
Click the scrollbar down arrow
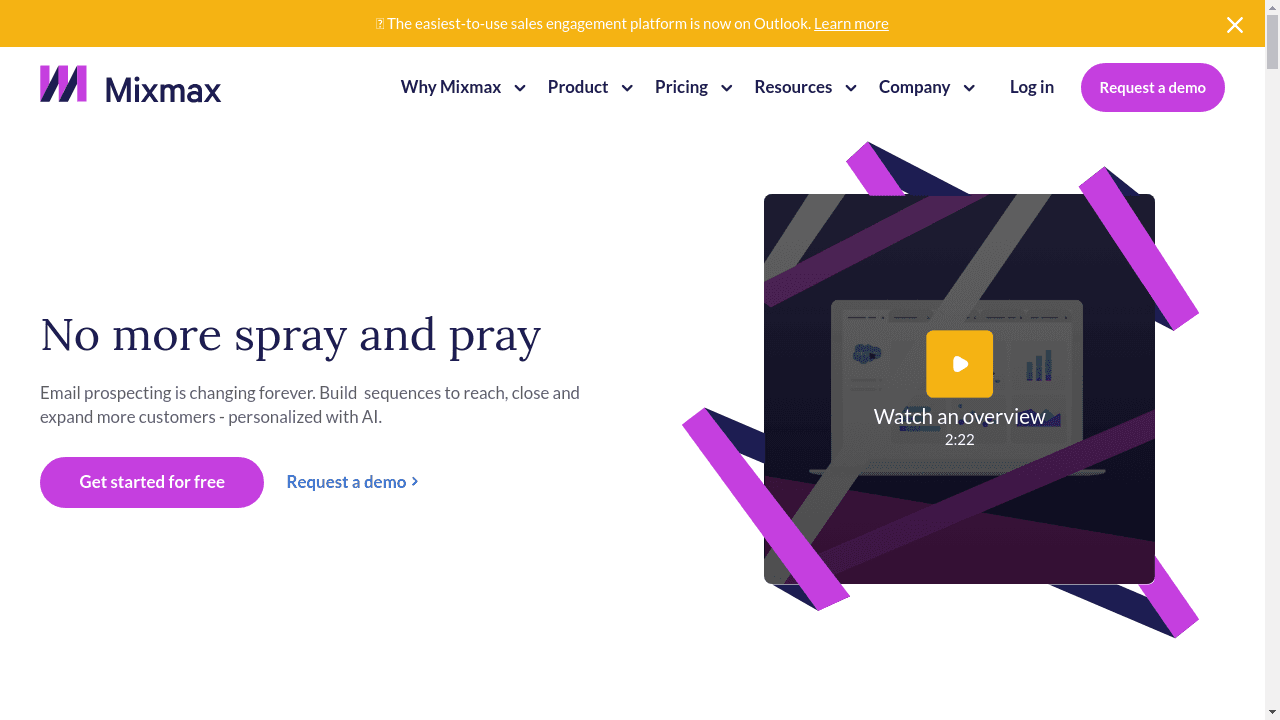click(x=1272, y=712)
